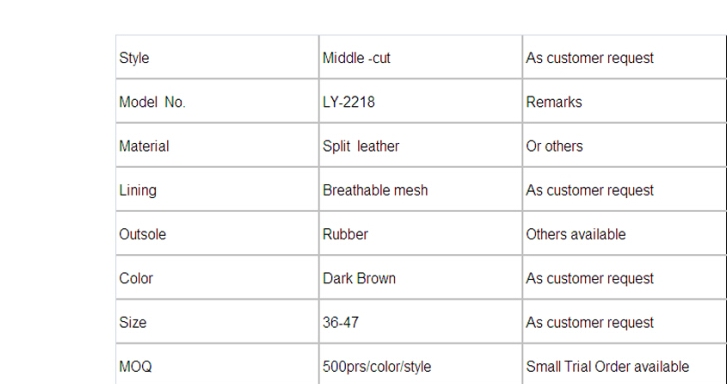
Task: Click the Lining row label
Action: pos(138,190)
